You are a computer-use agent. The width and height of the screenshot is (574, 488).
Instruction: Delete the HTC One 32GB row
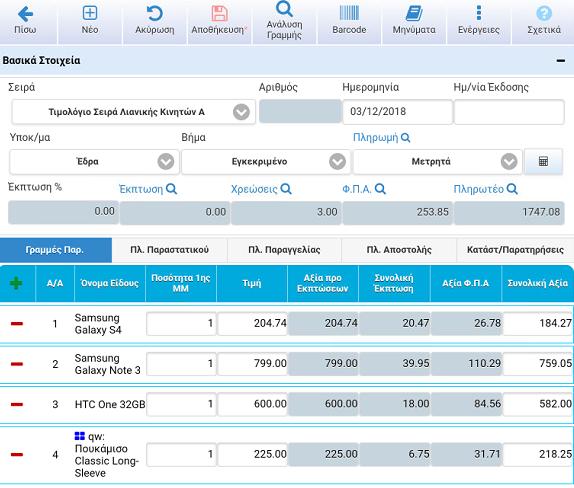click(17, 404)
